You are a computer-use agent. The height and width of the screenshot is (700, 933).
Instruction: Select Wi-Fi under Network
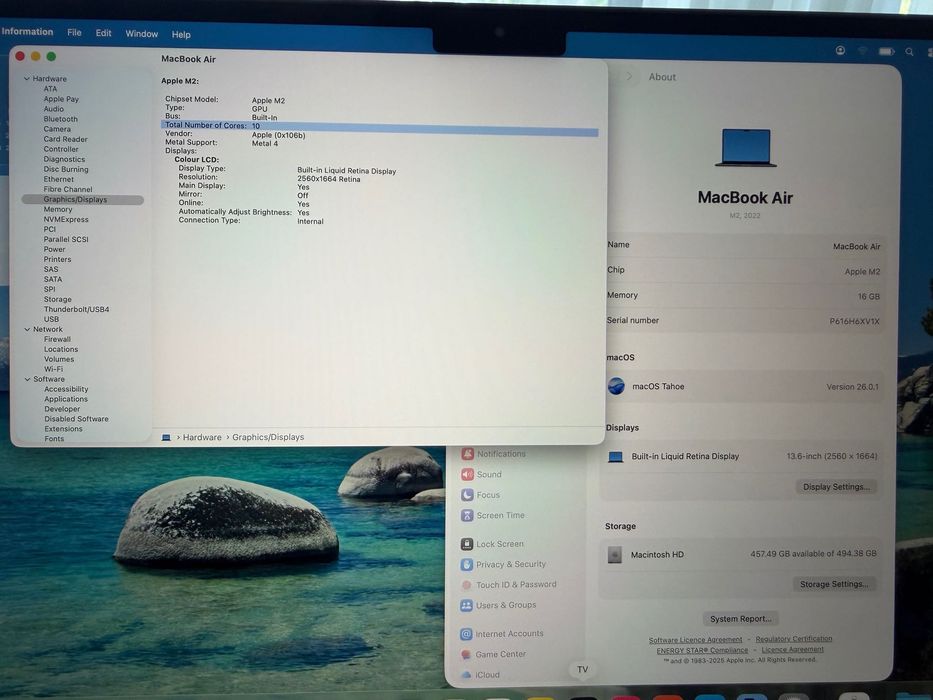click(53, 369)
